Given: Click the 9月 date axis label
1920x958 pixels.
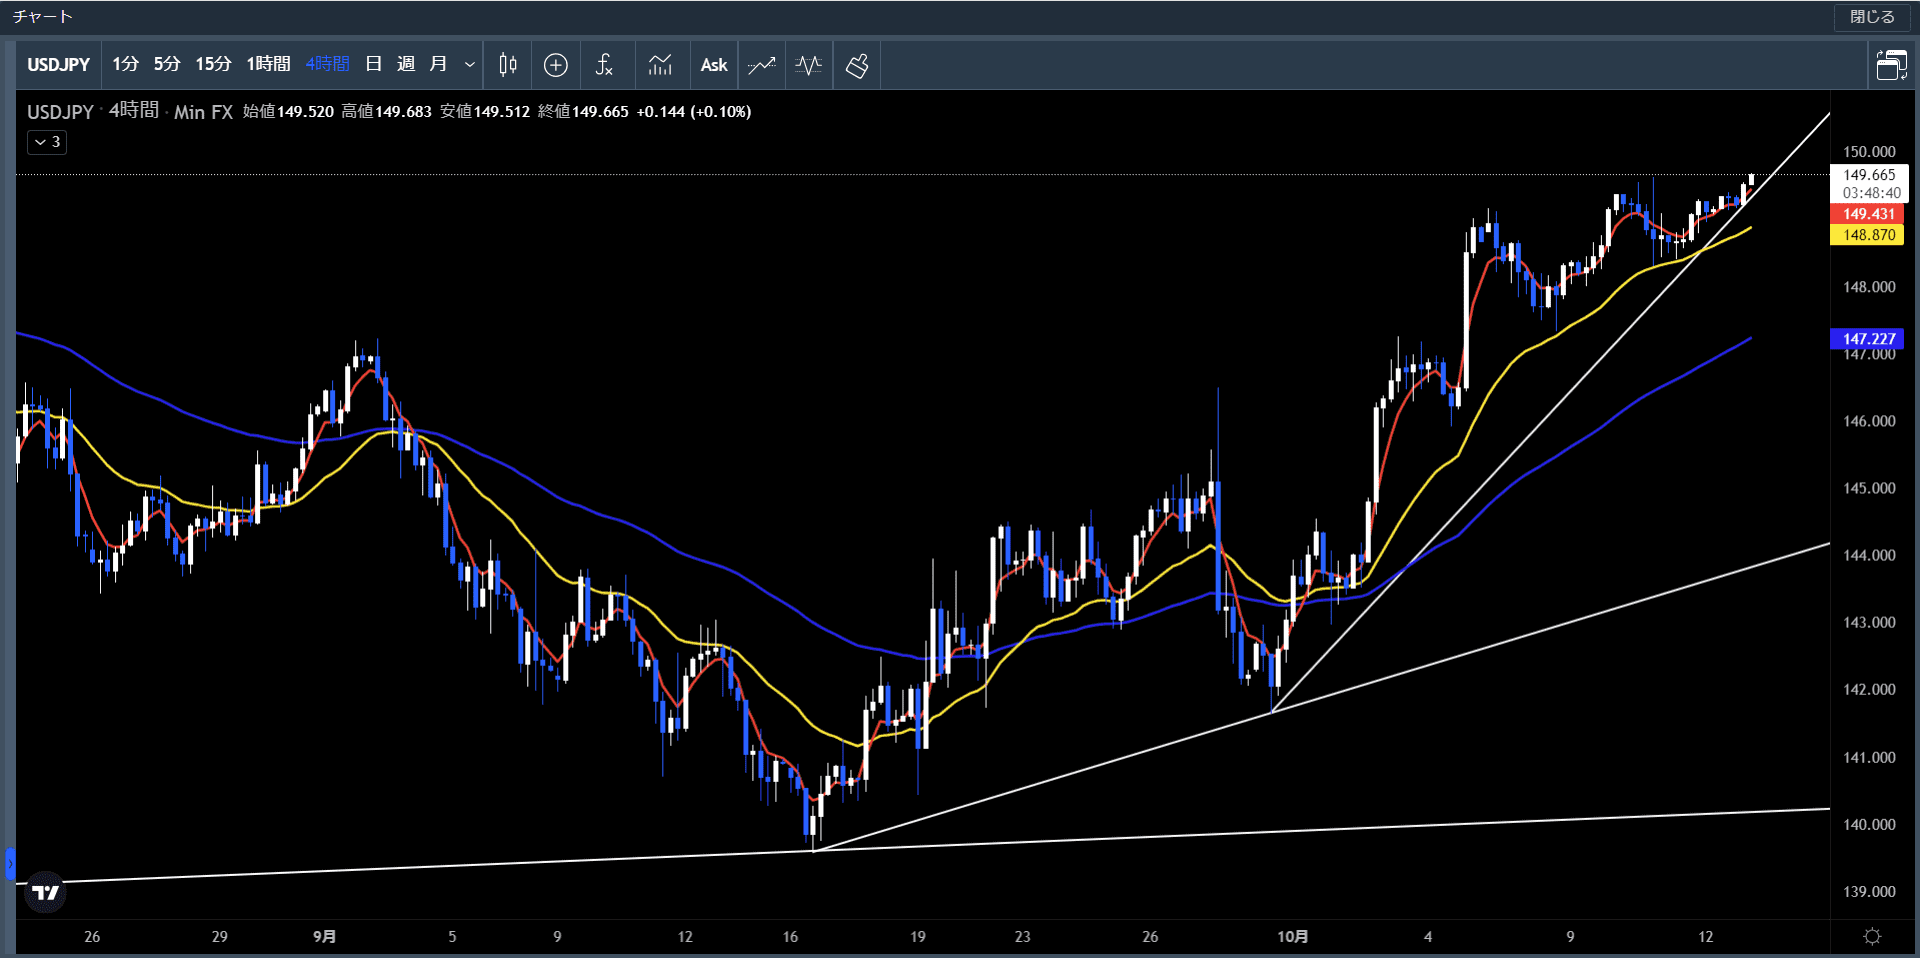Looking at the screenshot, I should (324, 937).
